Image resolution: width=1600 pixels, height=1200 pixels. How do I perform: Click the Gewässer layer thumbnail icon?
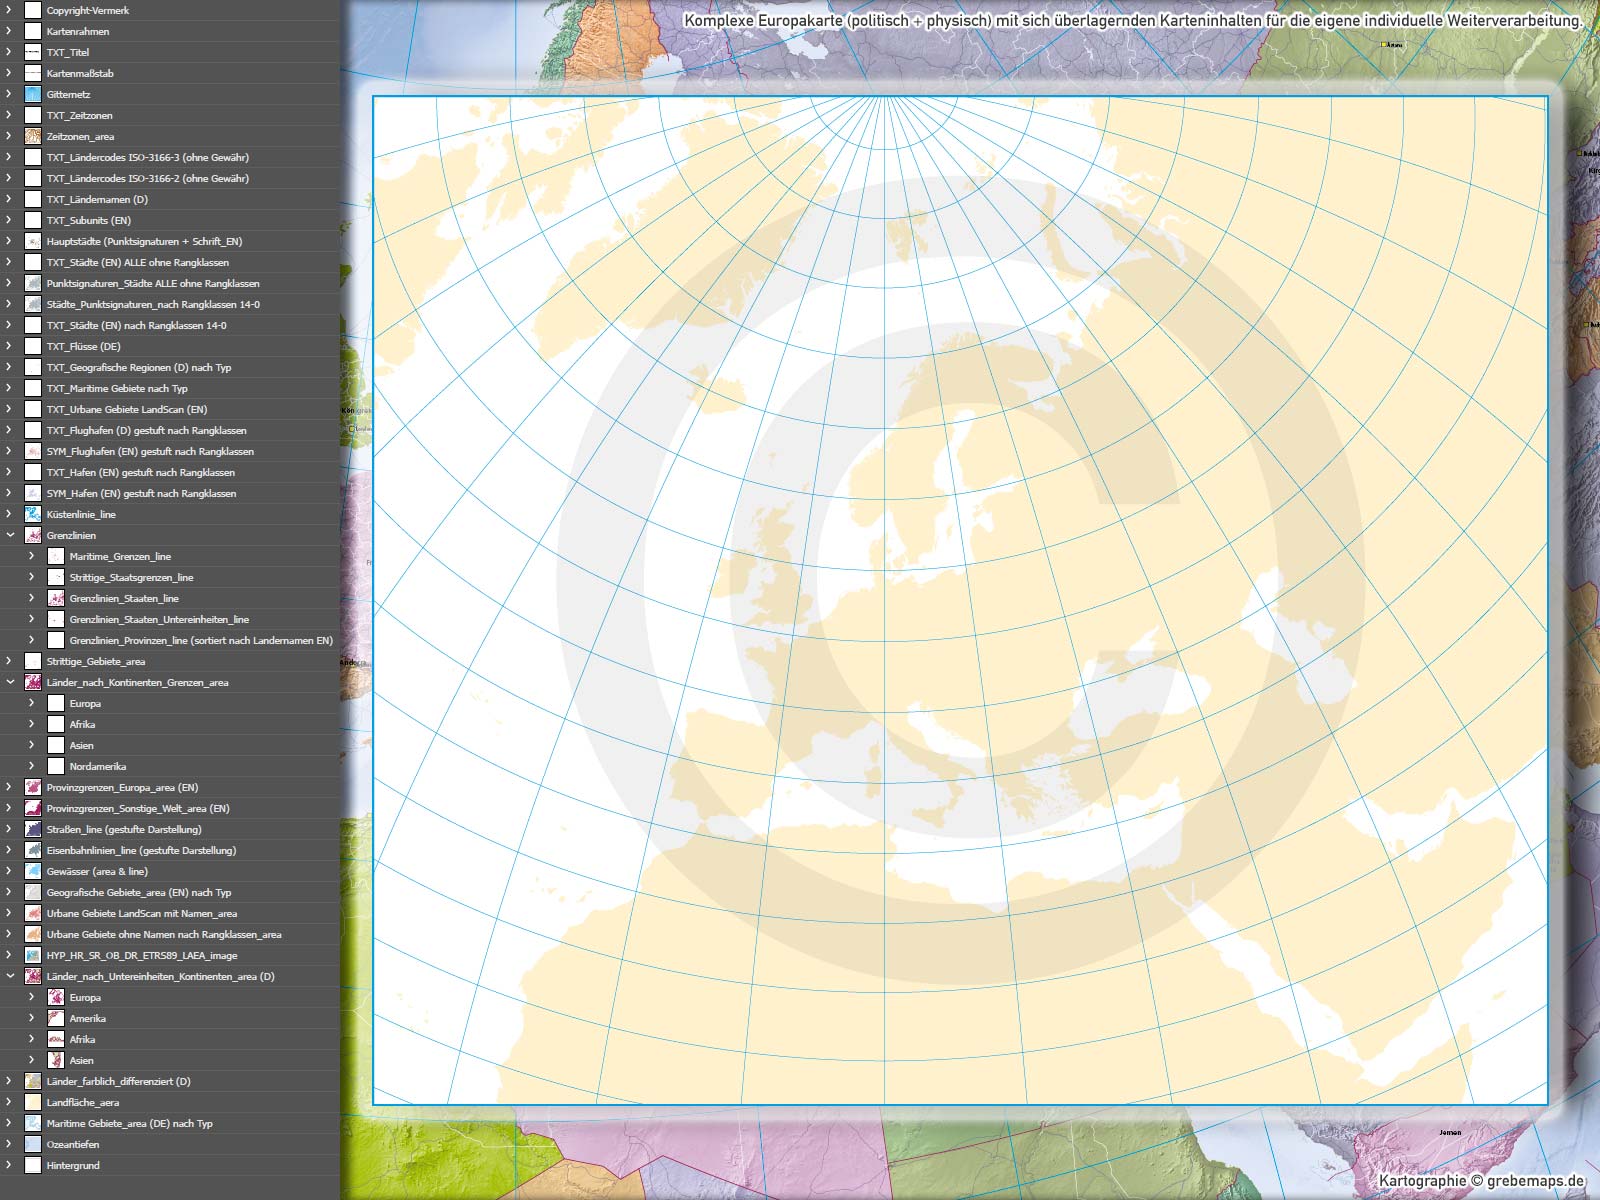(x=33, y=871)
